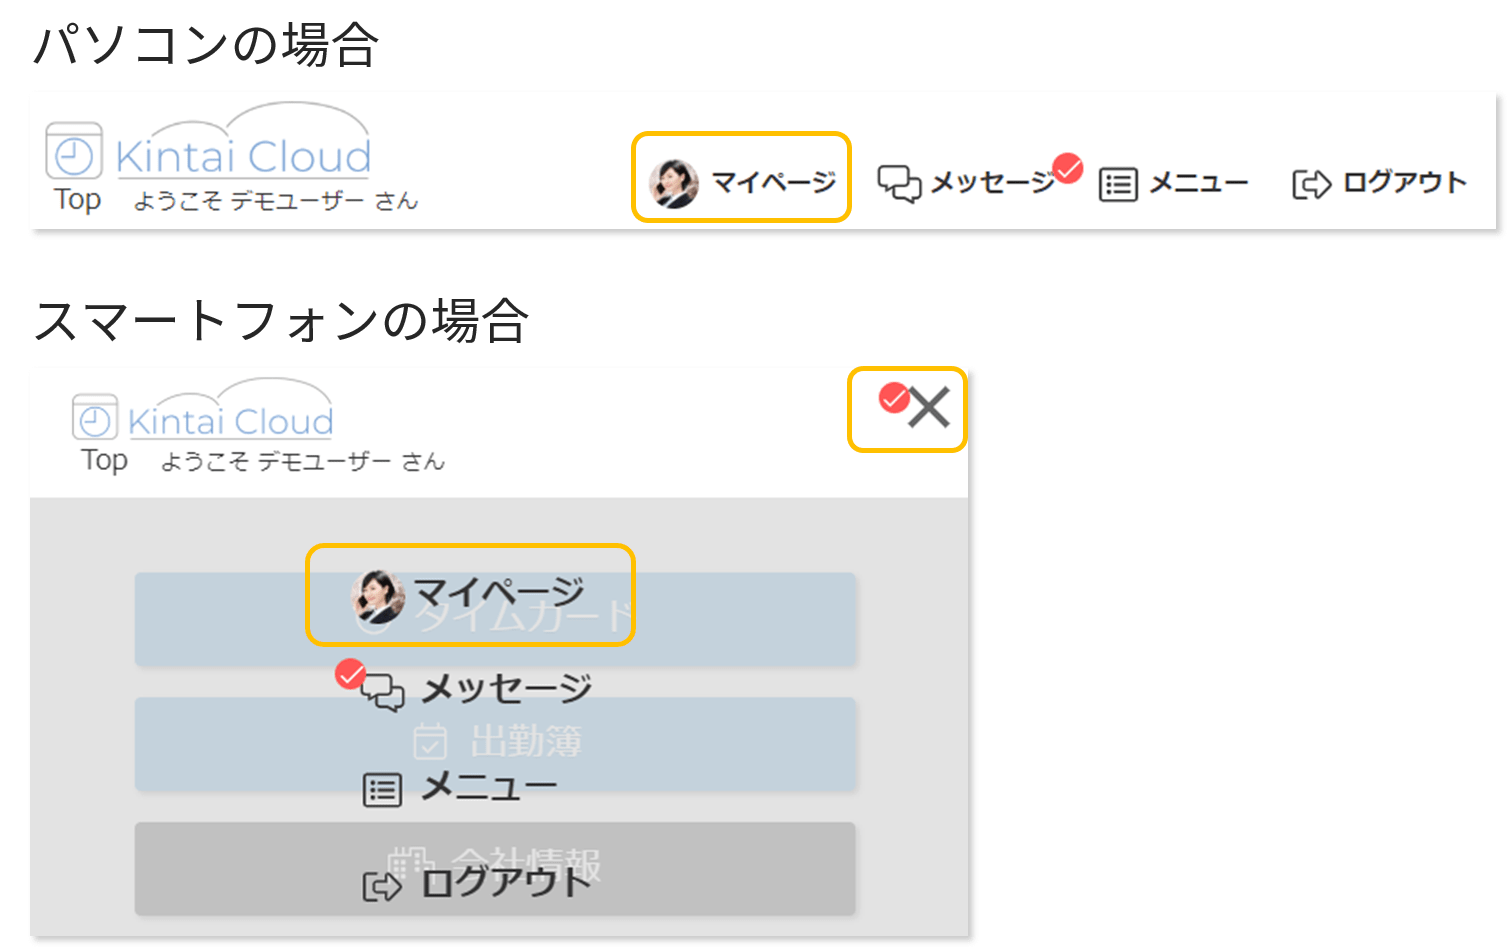Go to Top link under the desktop logo
This screenshot has width=1509, height=949.
[x=78, y=199]
